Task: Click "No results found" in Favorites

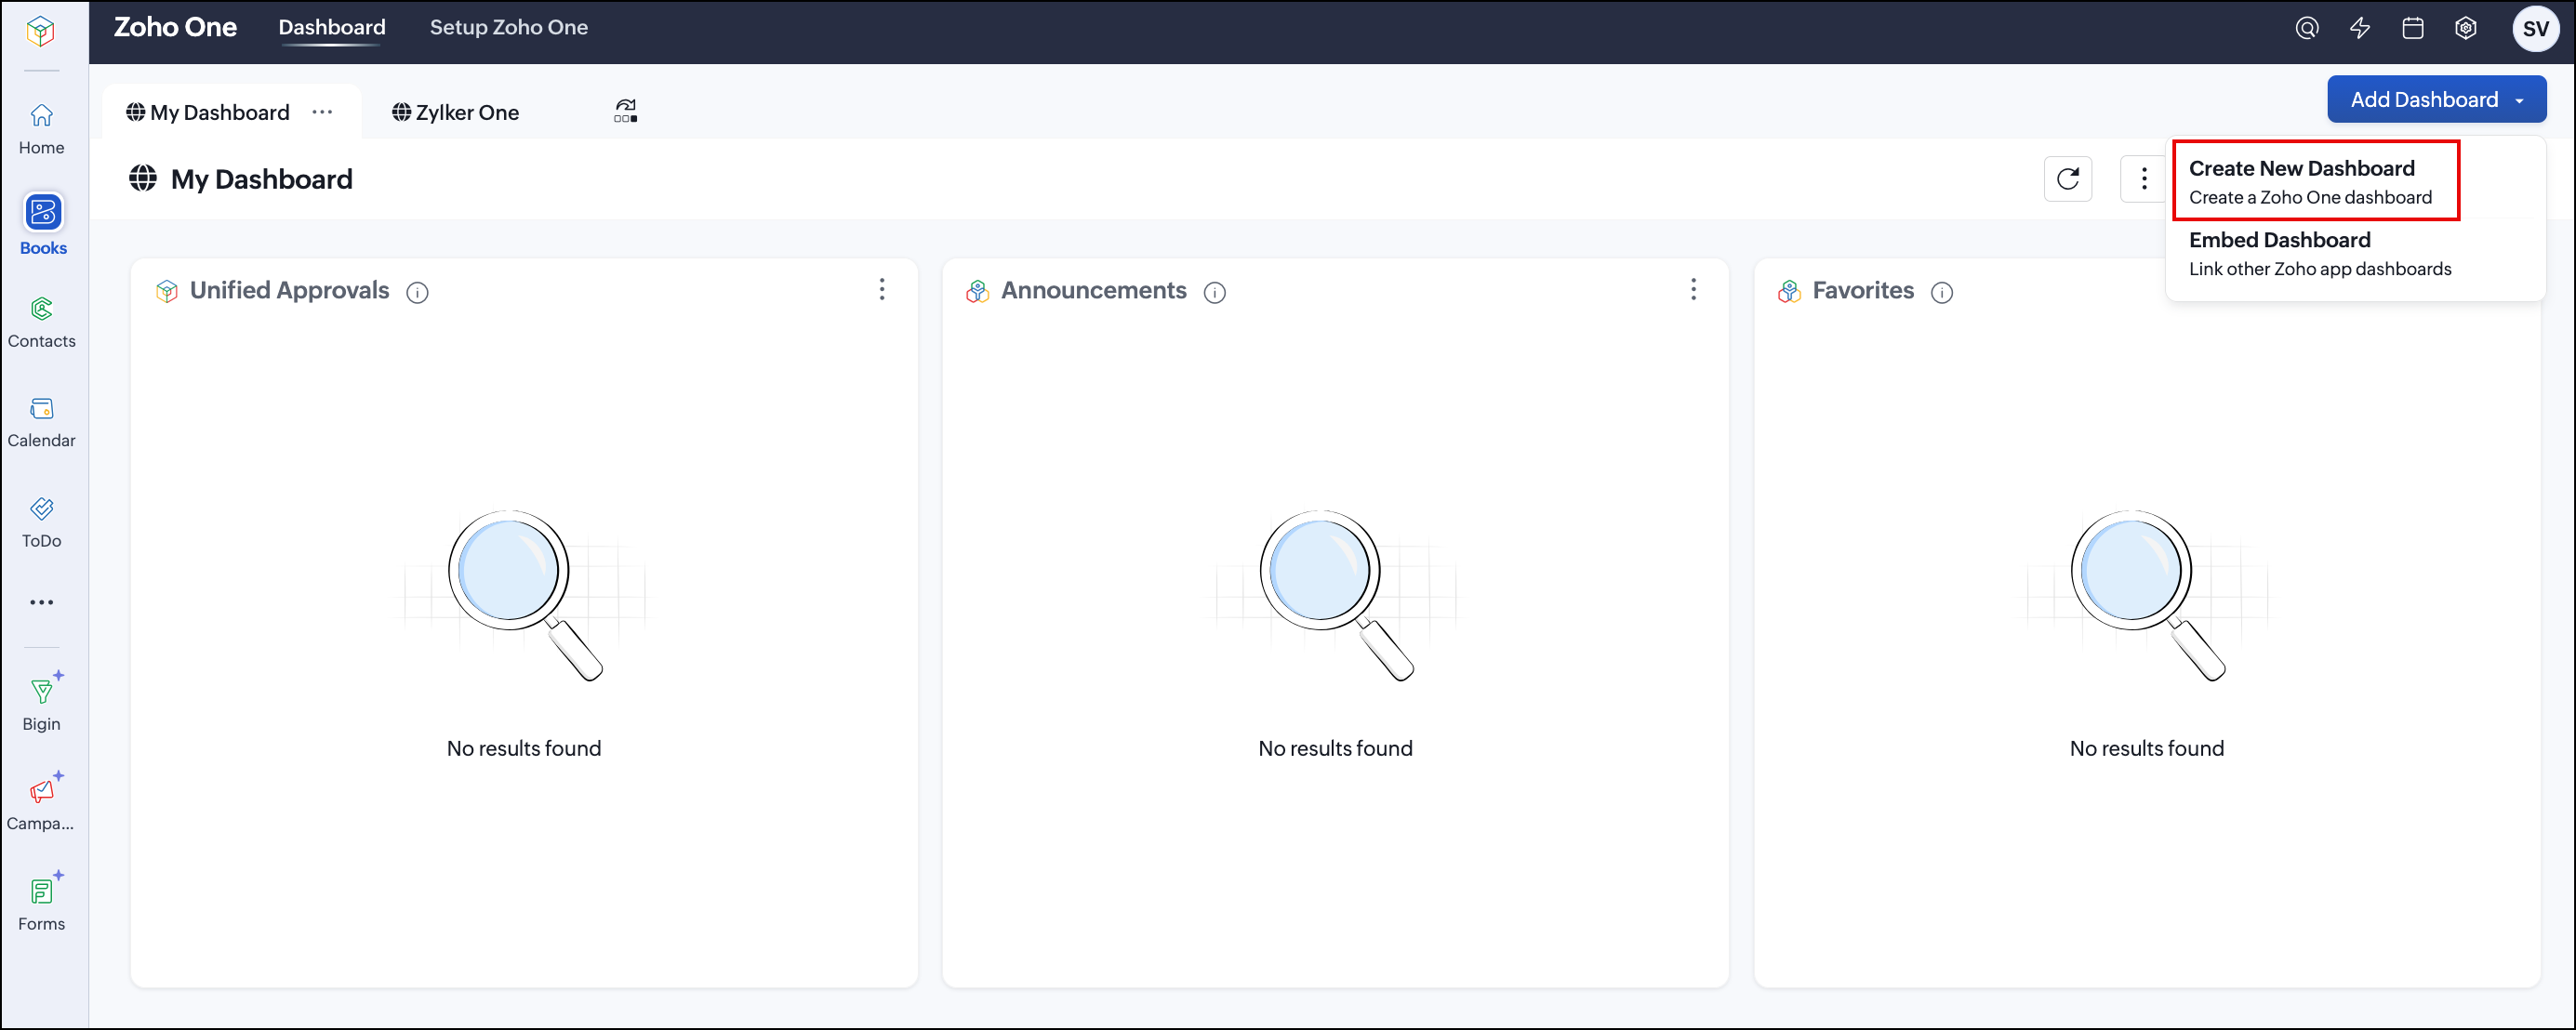Action: (x=2147, y=748)
